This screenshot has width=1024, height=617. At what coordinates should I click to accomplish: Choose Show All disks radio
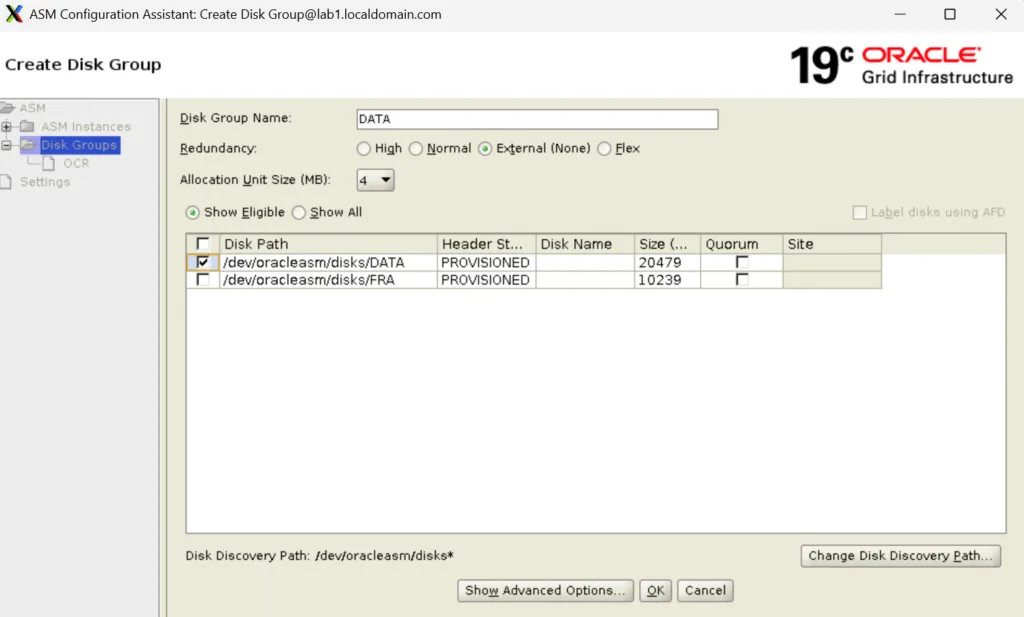[298, 213]
